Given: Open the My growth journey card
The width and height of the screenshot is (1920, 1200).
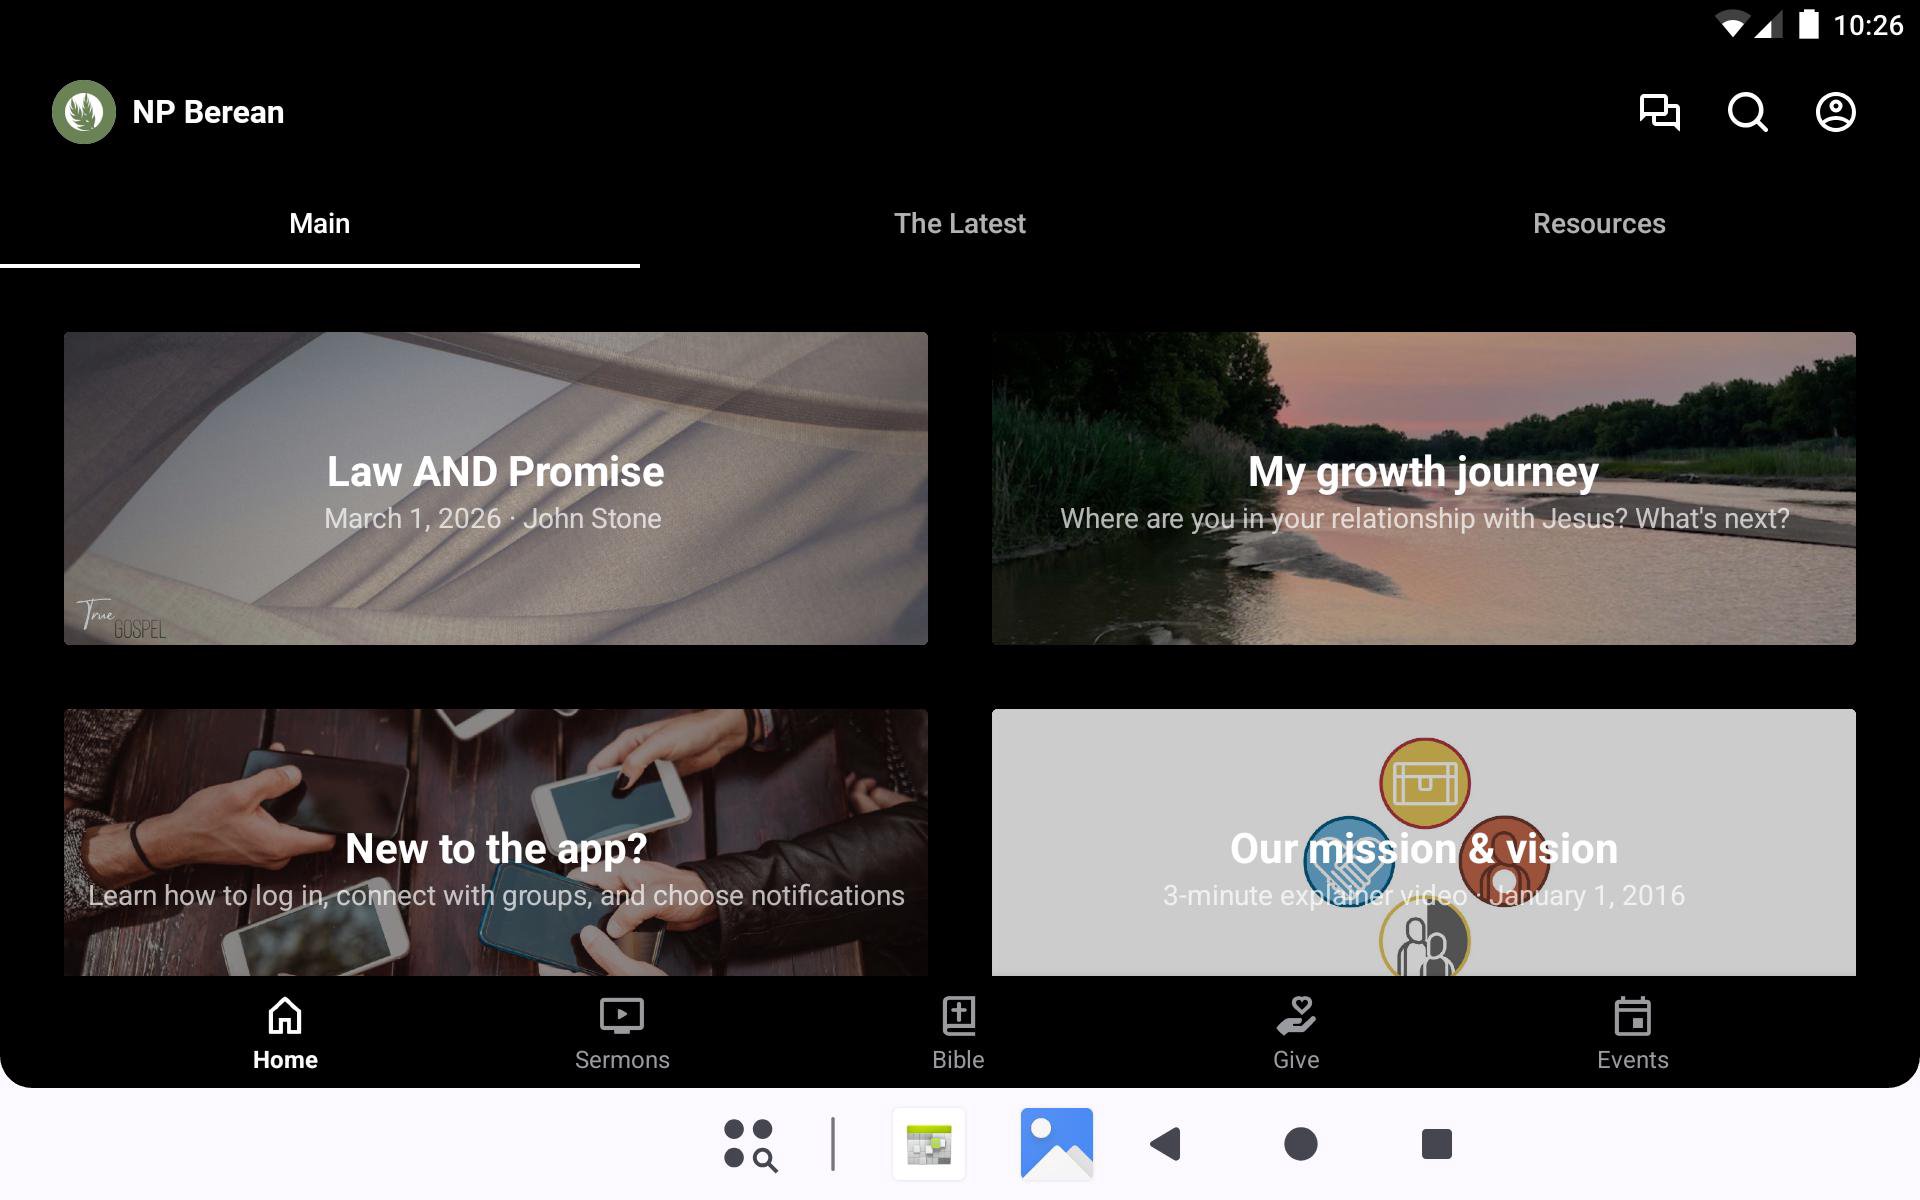Looking at the screenshot, I should (x=1423, y=488).
